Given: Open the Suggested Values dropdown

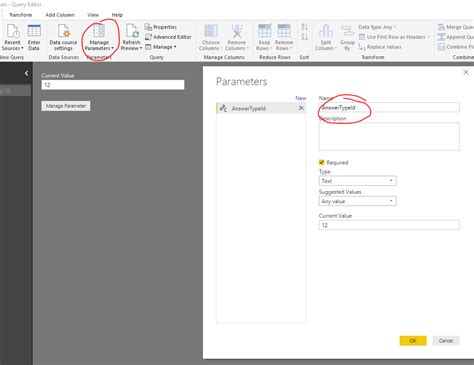Looking at the screenshot, I should [357, 201].
